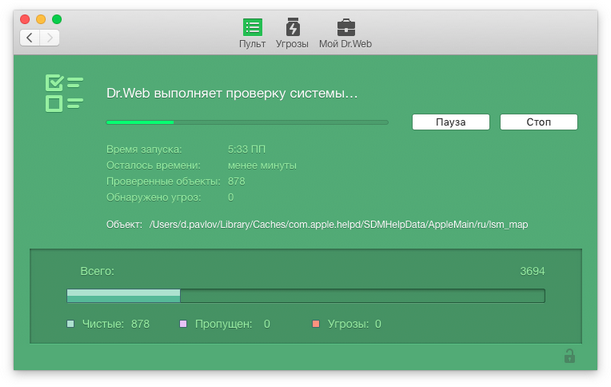Click the padlock icon at window bottom
This screenshot has width=611, height=387.
(569, 355)
